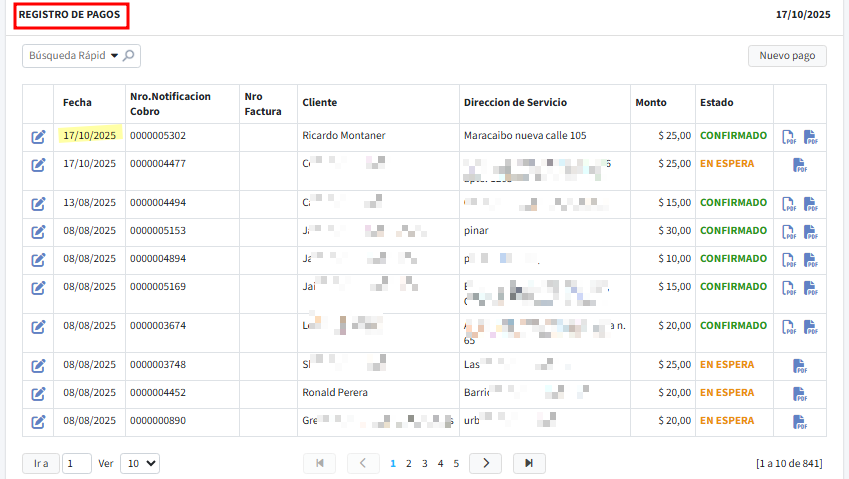Click the Ir a button
Image resolution: width=849 pixels, height=479 pixels.
[x=40, y=463]
